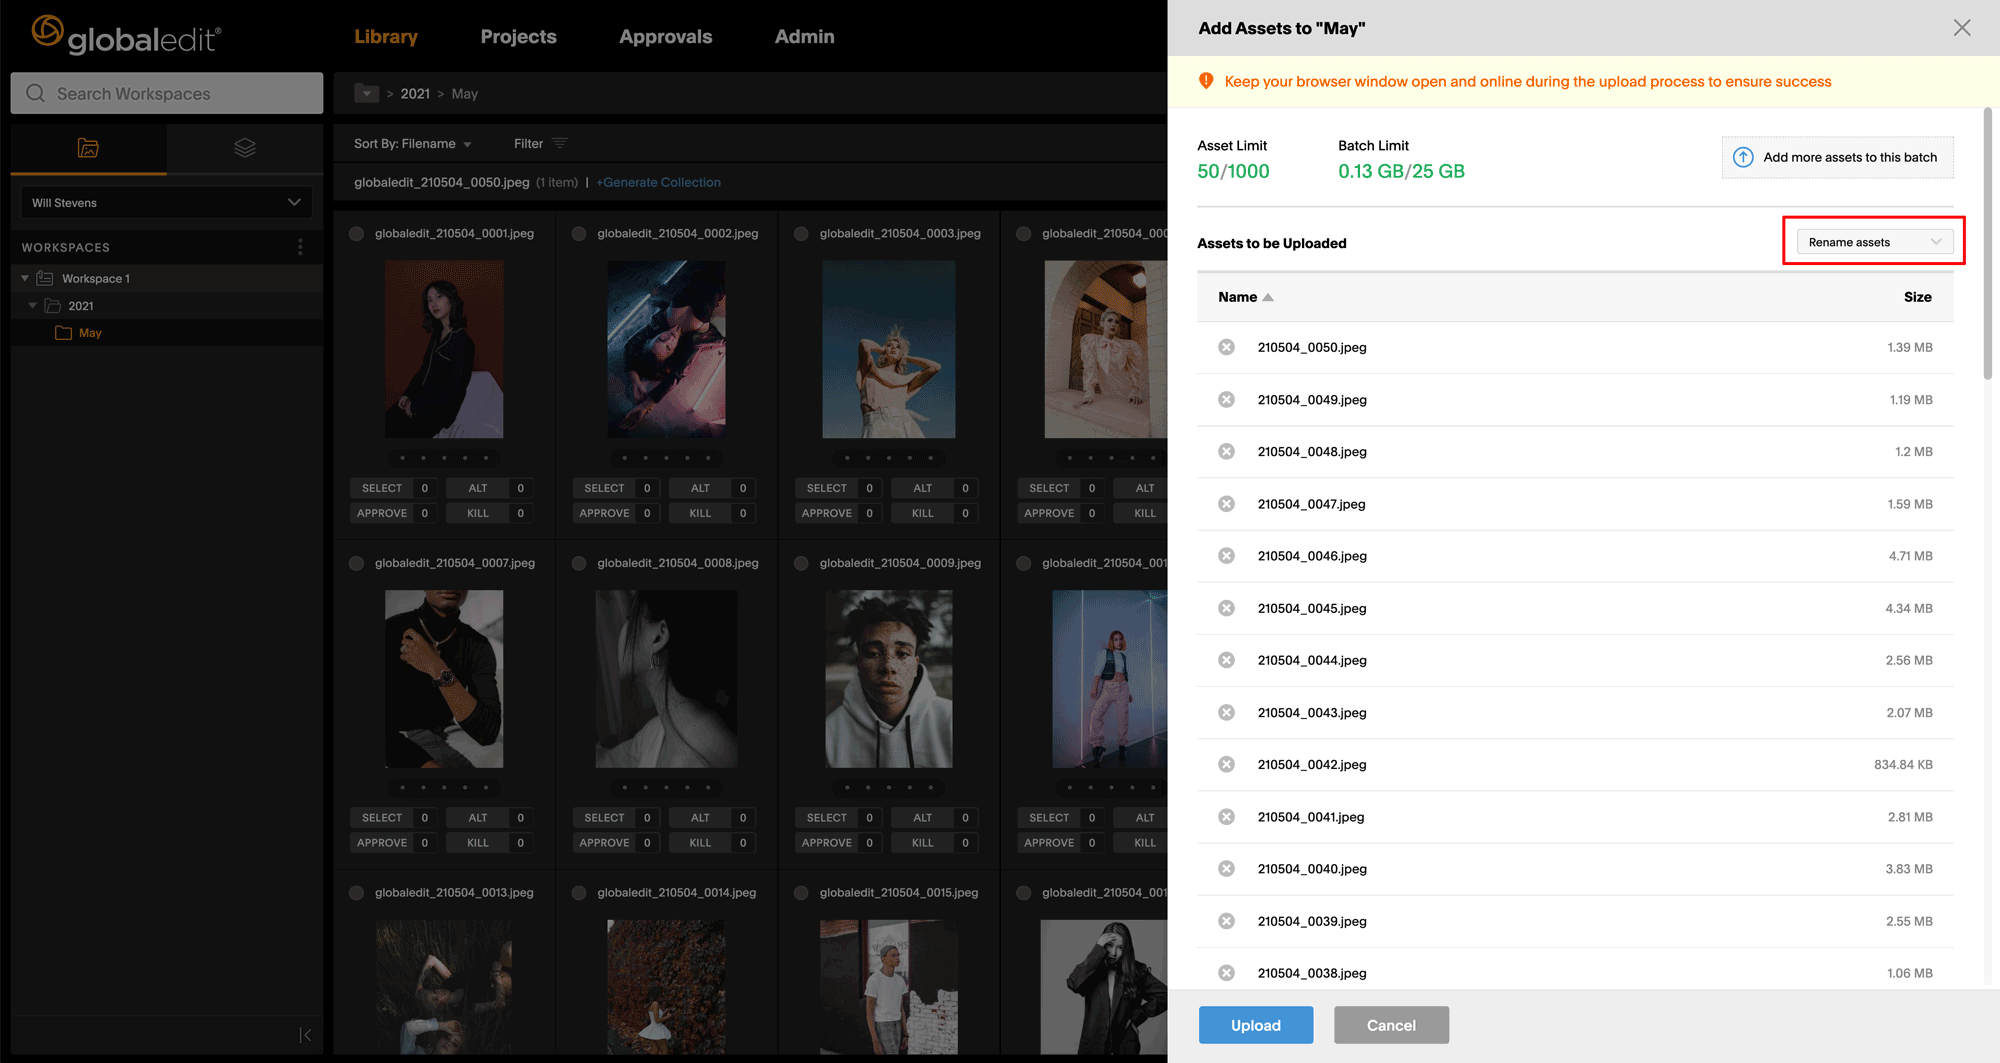Sort upload list by Size column
2000x1063 pixels.
(1917, 297)
